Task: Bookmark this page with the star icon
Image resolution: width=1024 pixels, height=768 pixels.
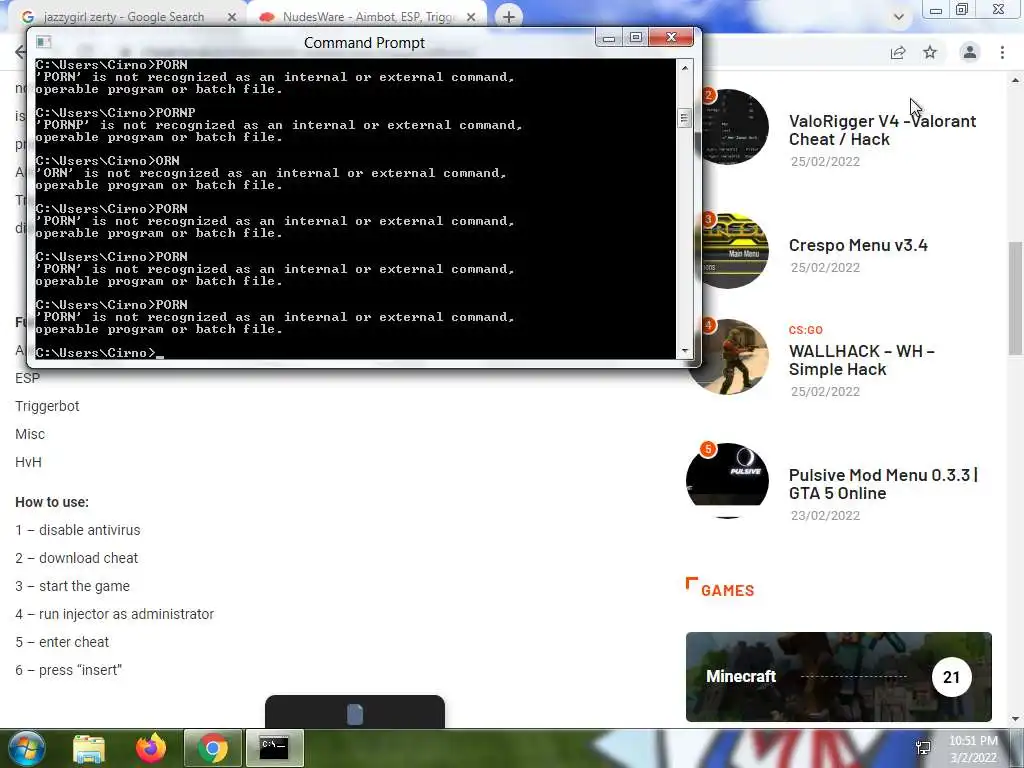Action: [x=930, y=52]
